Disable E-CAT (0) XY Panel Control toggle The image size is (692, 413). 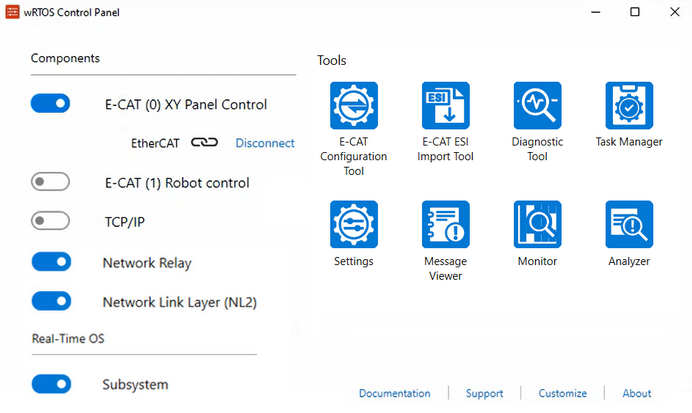(x=51, y=103)
